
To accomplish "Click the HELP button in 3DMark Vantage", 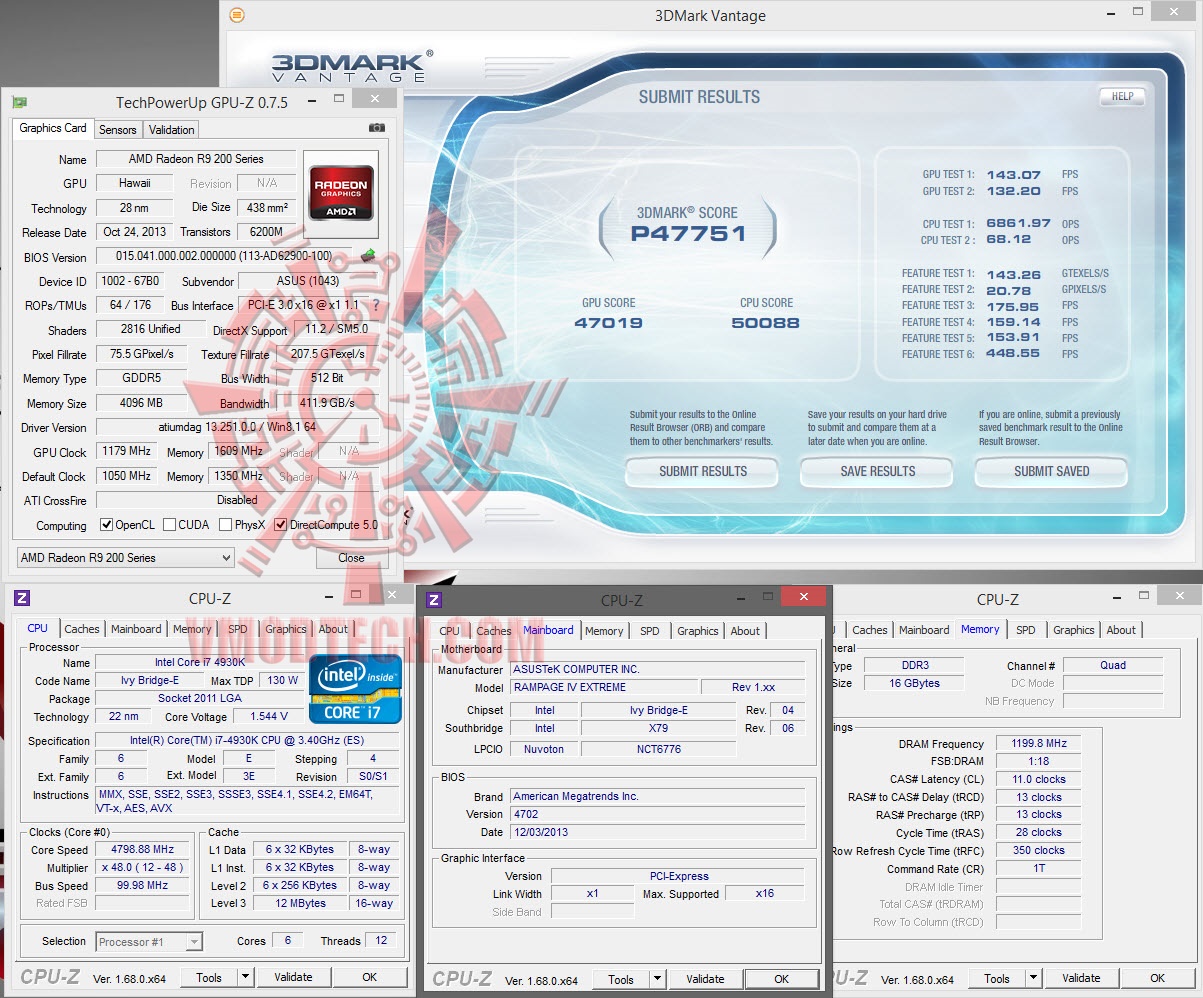I will click(1123, 97).
